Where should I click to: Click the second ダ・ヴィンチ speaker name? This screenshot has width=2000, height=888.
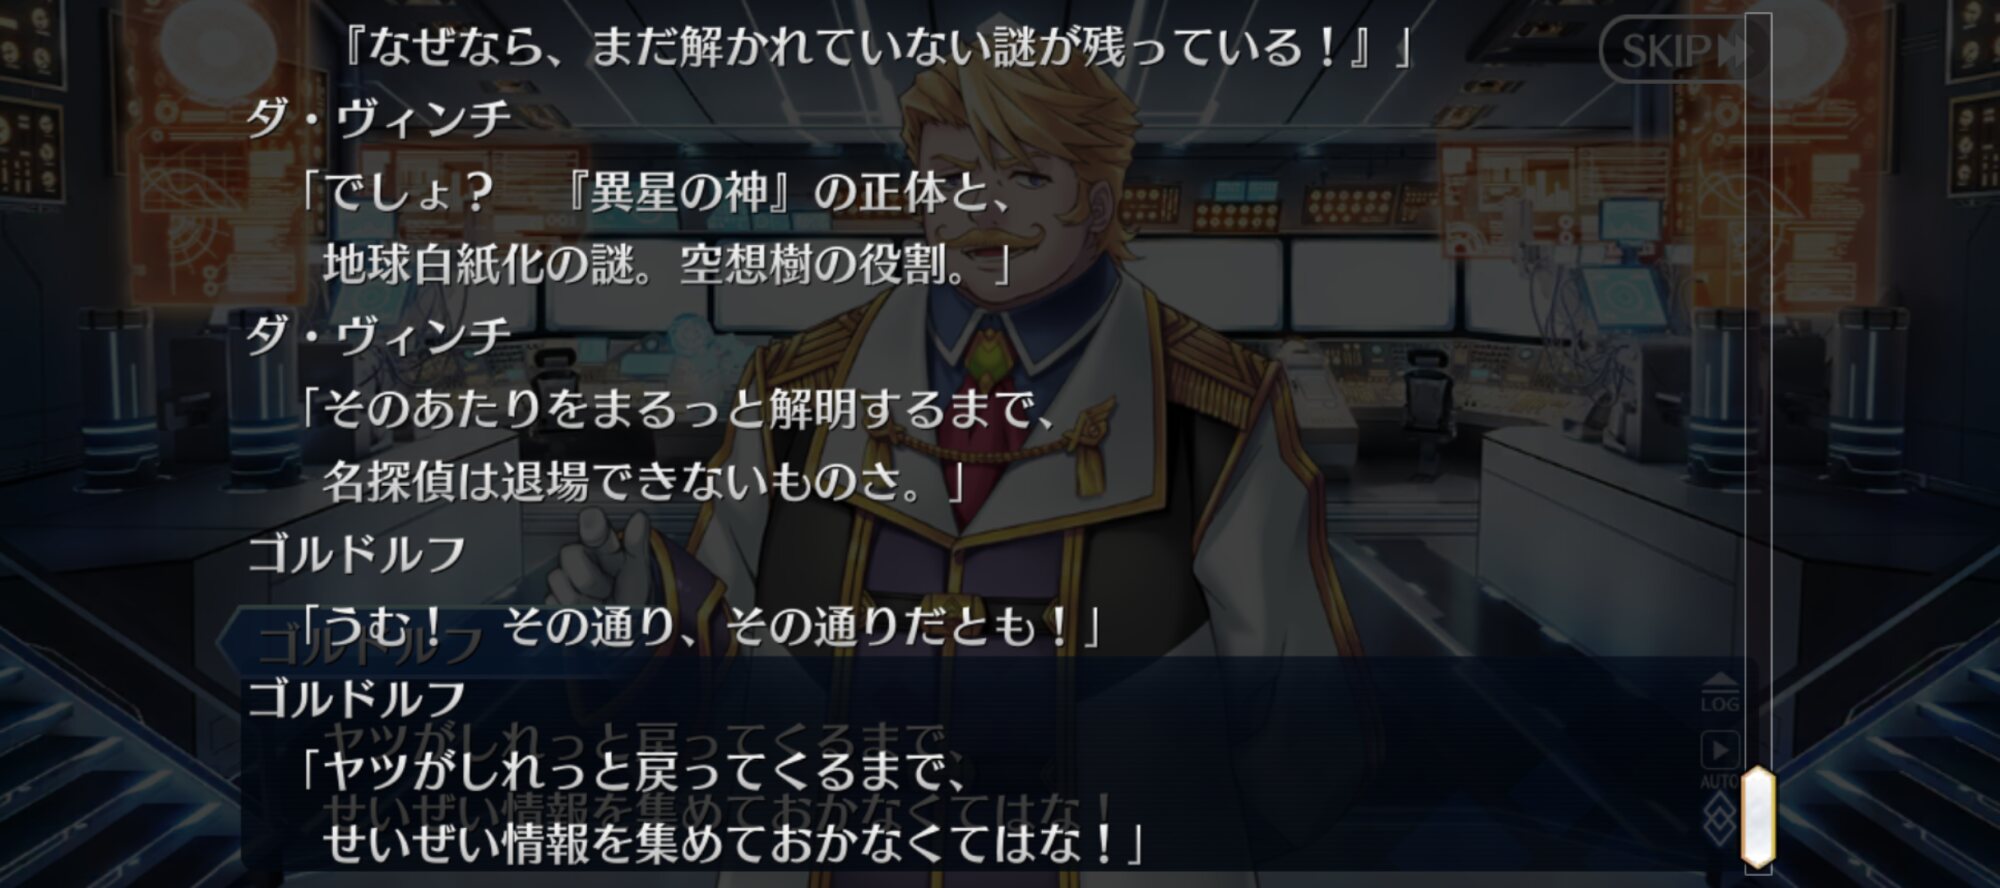(x=379, y=336)
